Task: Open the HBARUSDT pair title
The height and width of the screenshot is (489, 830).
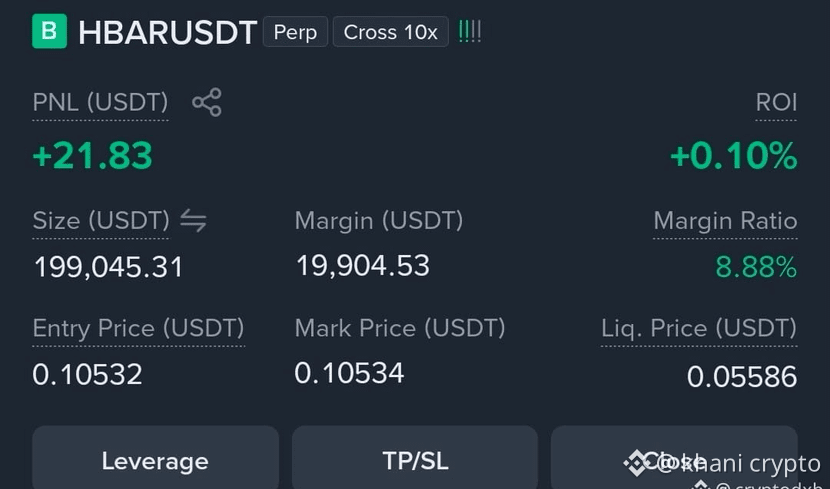Action: pos(167,32)
